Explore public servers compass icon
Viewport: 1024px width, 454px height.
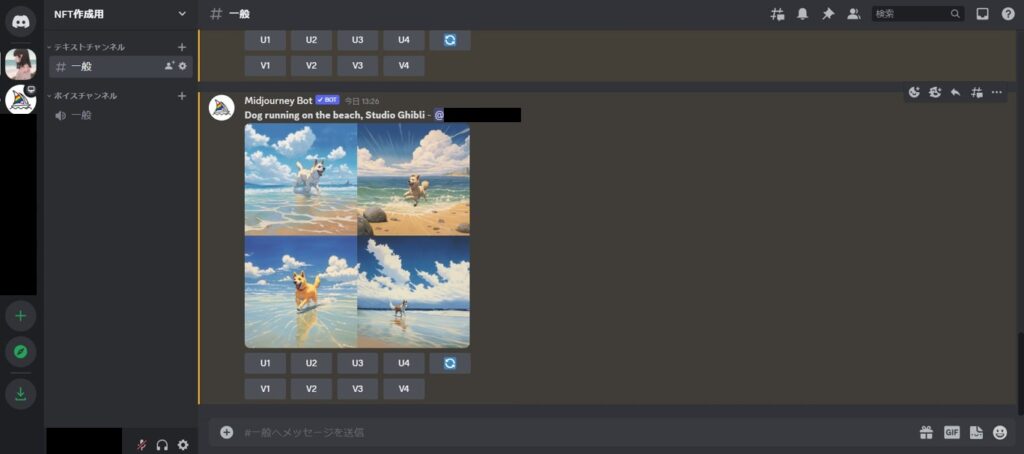point(20,352)
